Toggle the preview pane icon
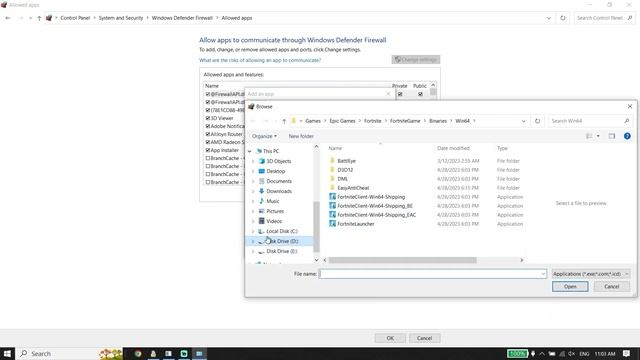640x360 pixels. [611, 136]
